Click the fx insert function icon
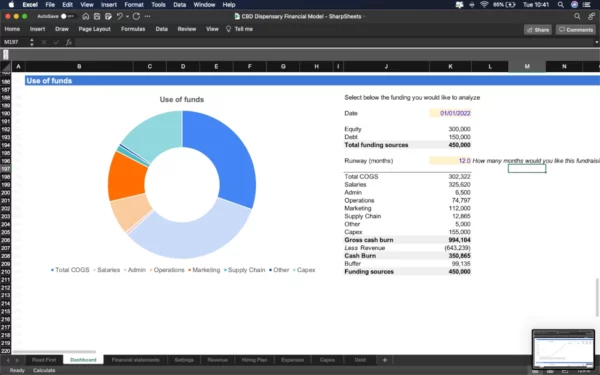Image resolution: width=600 pixels, height=375 pixels. click(69, 42)
